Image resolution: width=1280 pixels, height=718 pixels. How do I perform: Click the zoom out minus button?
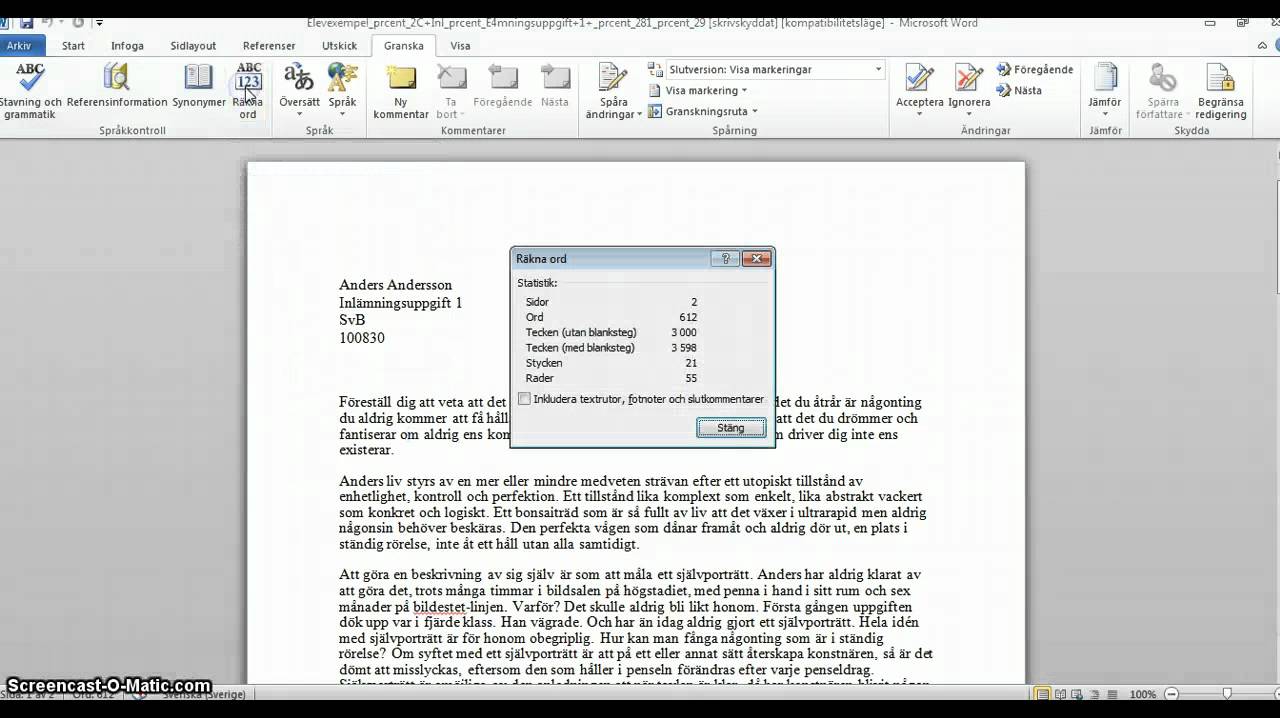coord(1170,694)
